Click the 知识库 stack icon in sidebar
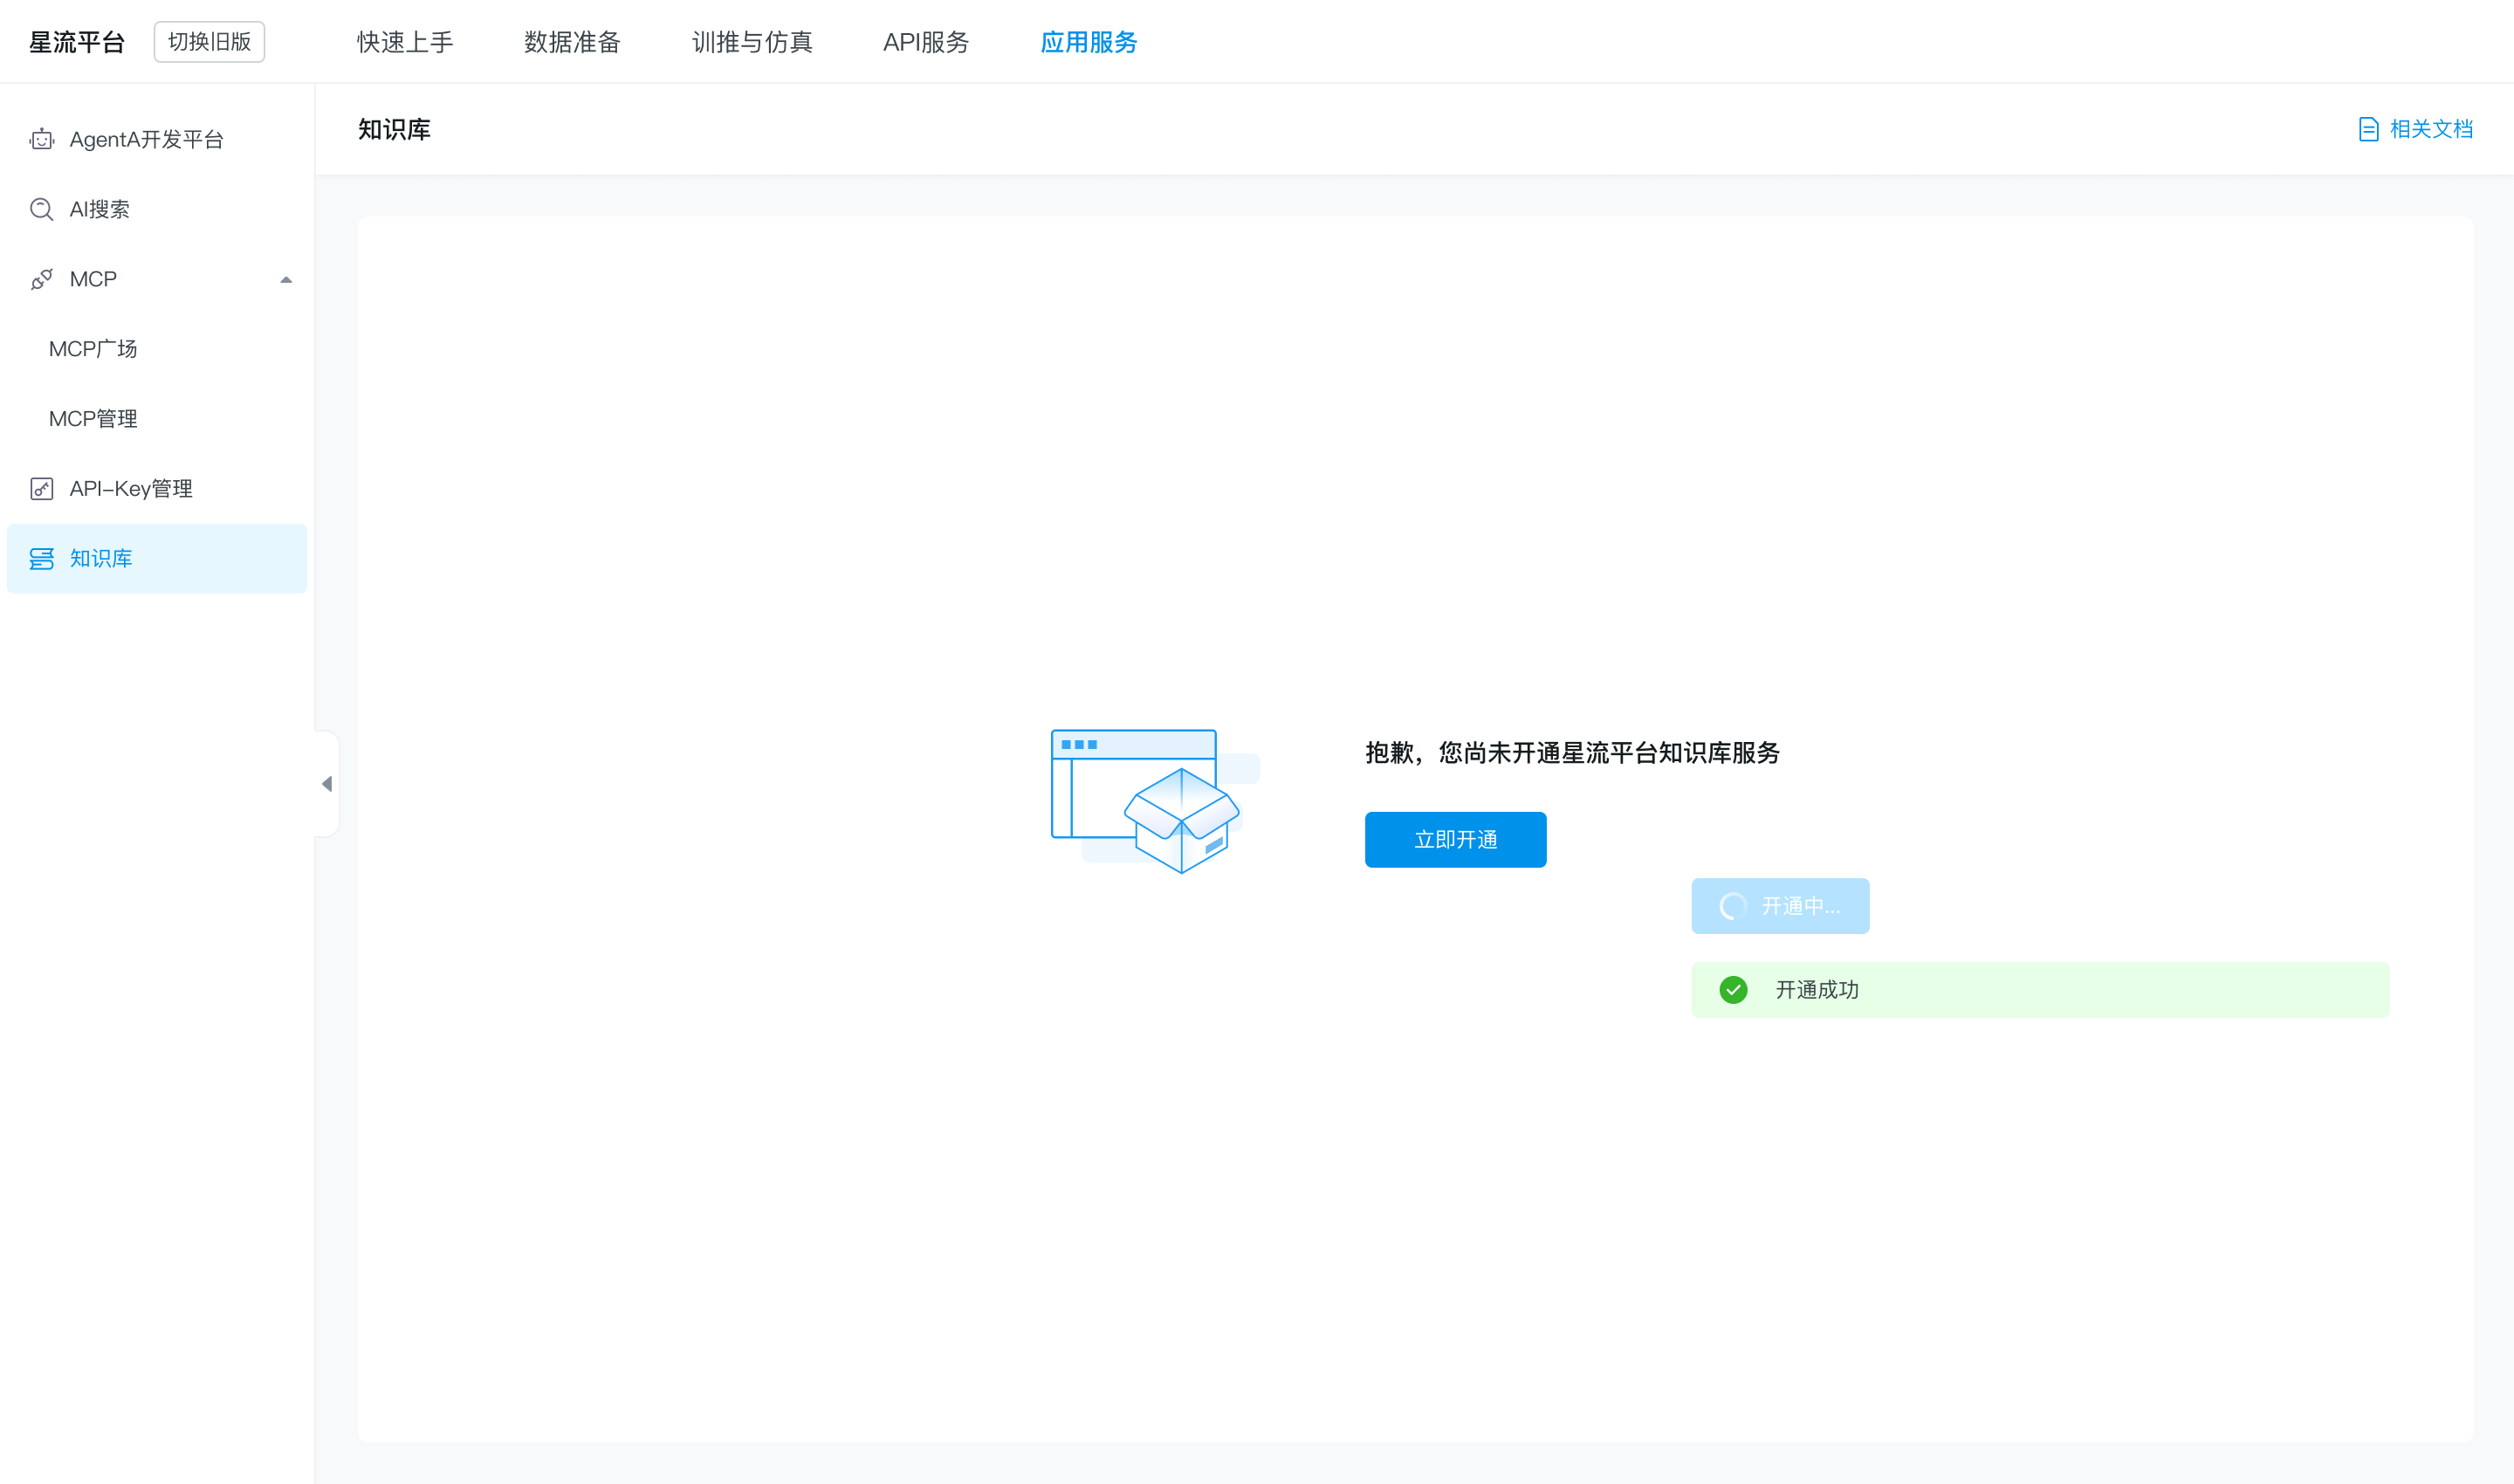Viewport: 2514px width, 1484px height. coord(41,559)
